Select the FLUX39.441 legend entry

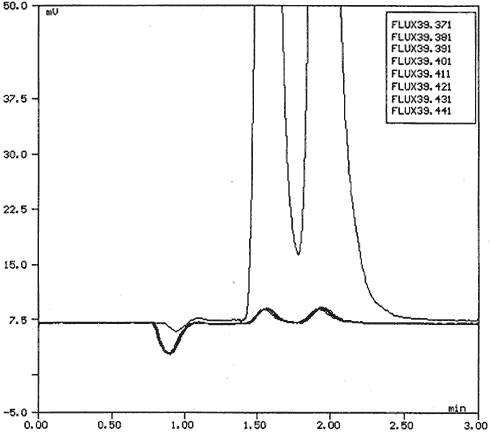(421, 111)
